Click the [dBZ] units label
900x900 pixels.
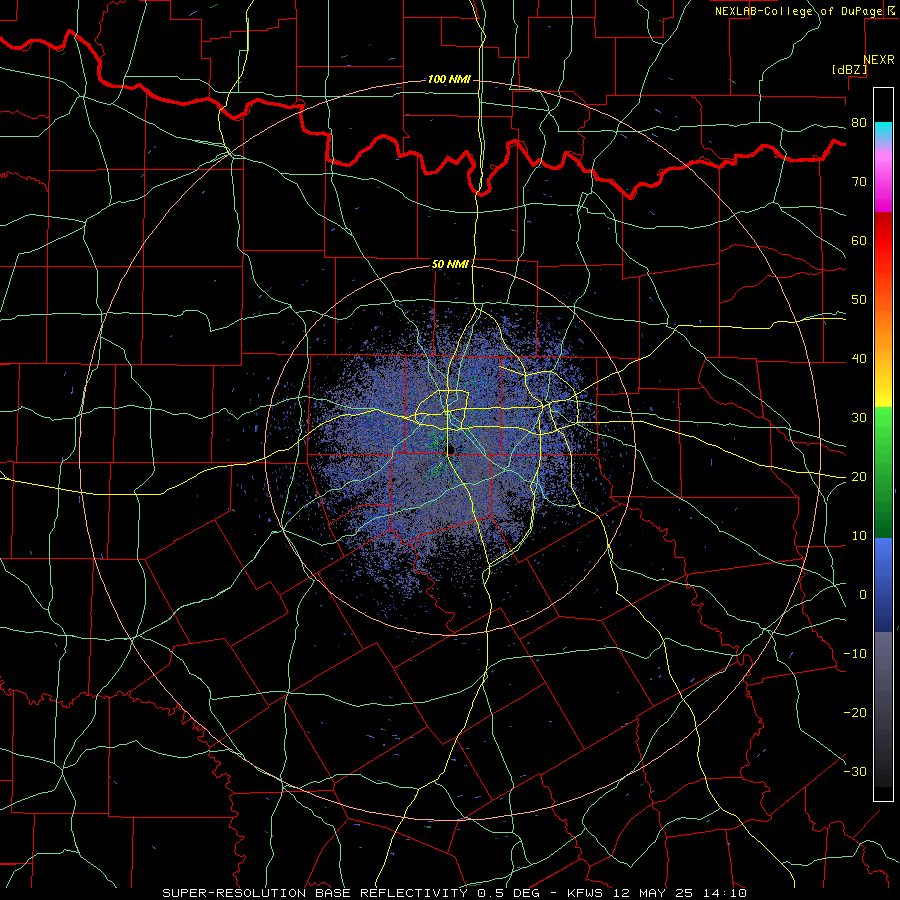(x=849, y=69)
